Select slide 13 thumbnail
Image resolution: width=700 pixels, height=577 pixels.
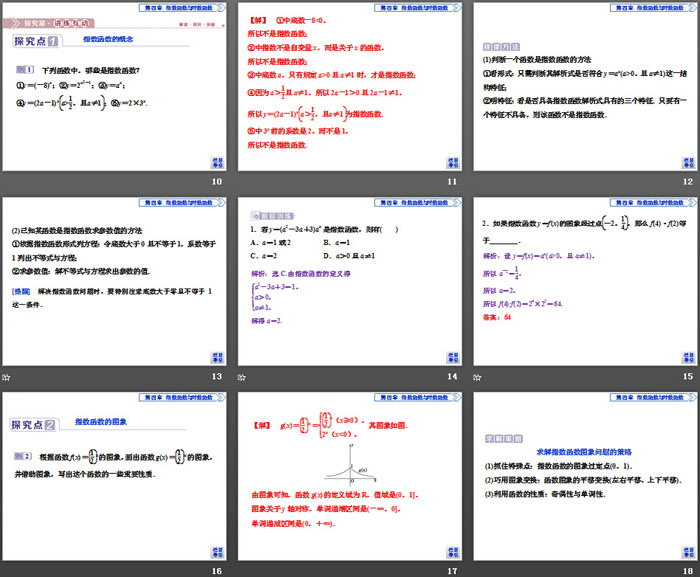coord(114,281)
